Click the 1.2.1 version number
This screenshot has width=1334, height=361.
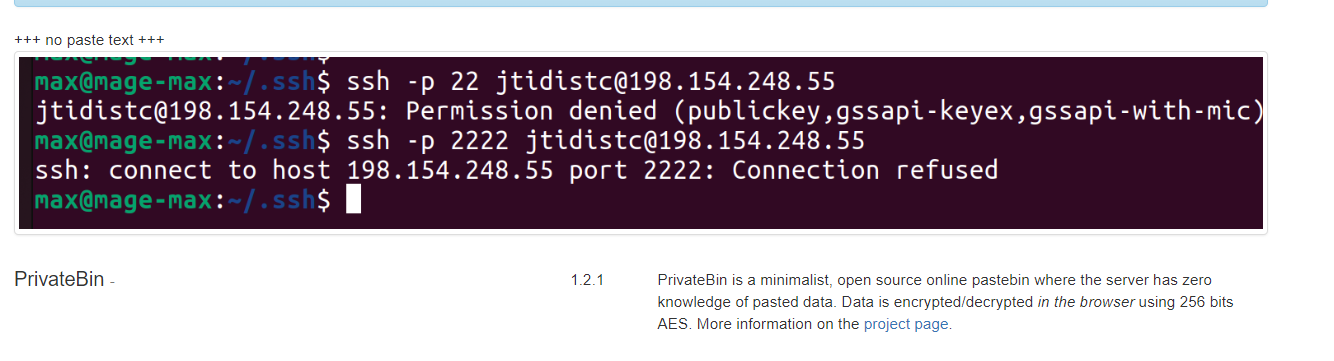coord(588,281)
